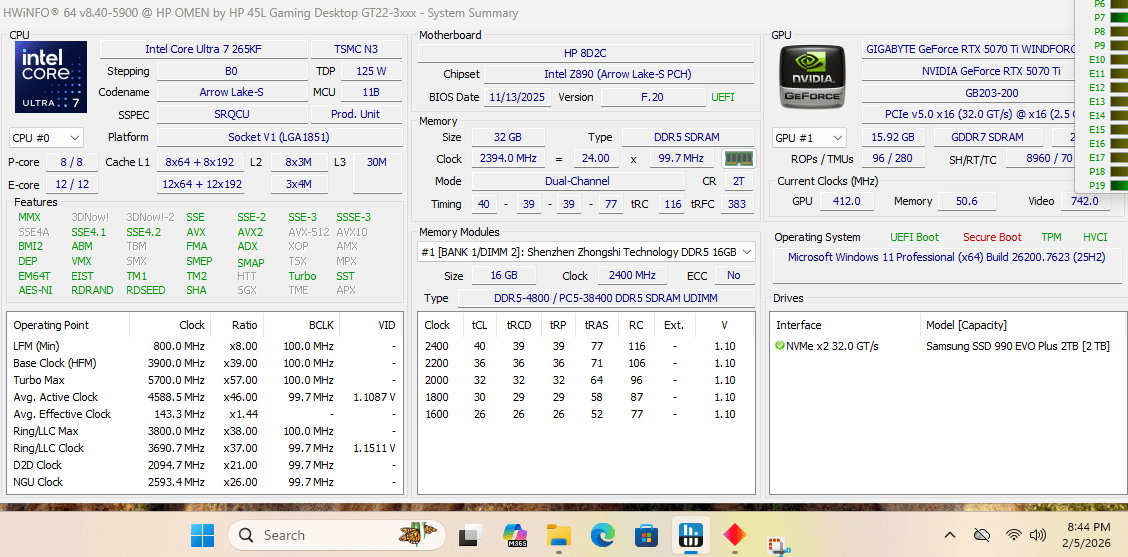Click the NVIDIA GeForce logo

[814, 76]
